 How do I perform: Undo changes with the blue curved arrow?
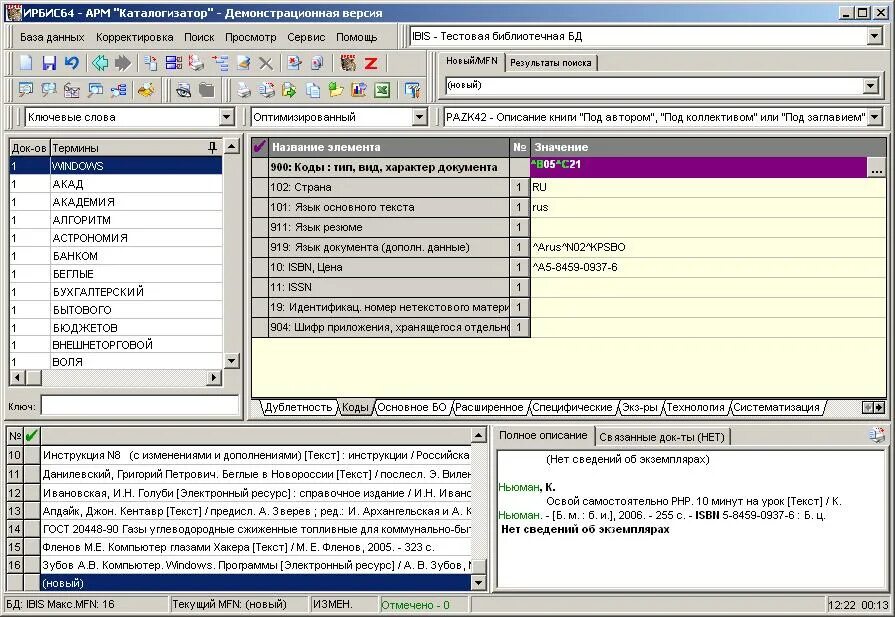(x=72, y=63)
